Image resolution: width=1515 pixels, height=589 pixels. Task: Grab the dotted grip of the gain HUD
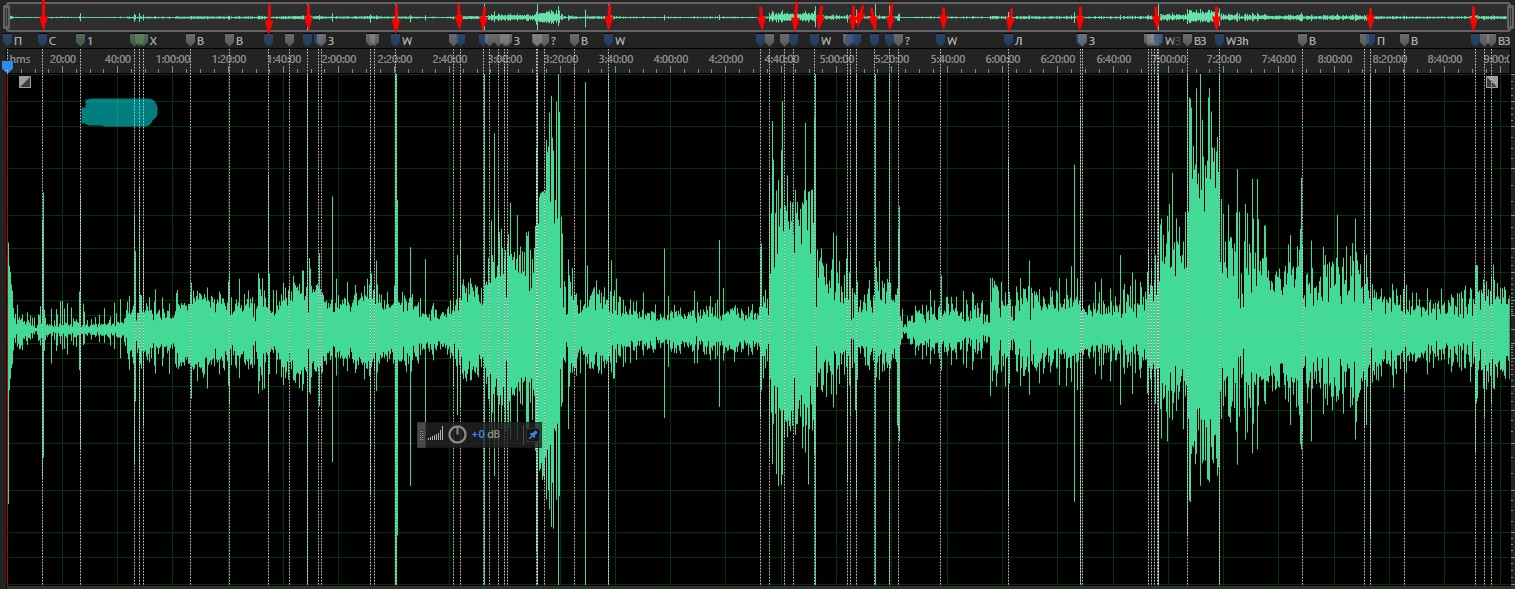pyautogui.click(x=421, y=435)
